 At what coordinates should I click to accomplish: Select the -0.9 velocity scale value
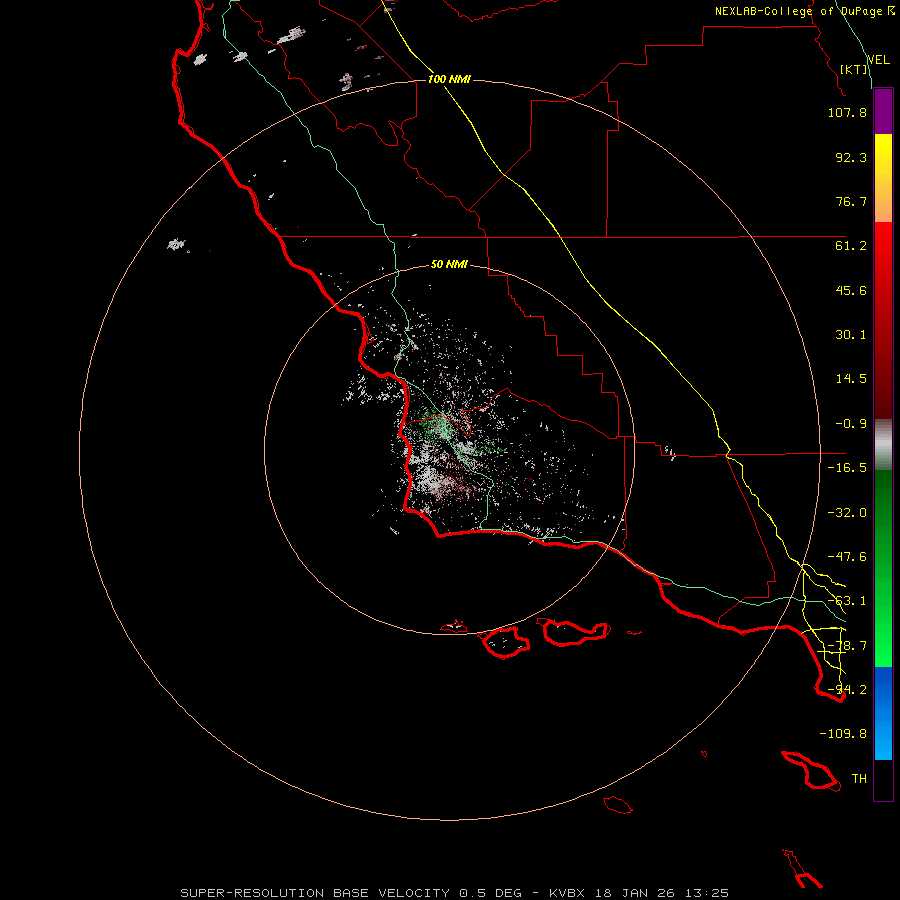click(x=851, y=424)
